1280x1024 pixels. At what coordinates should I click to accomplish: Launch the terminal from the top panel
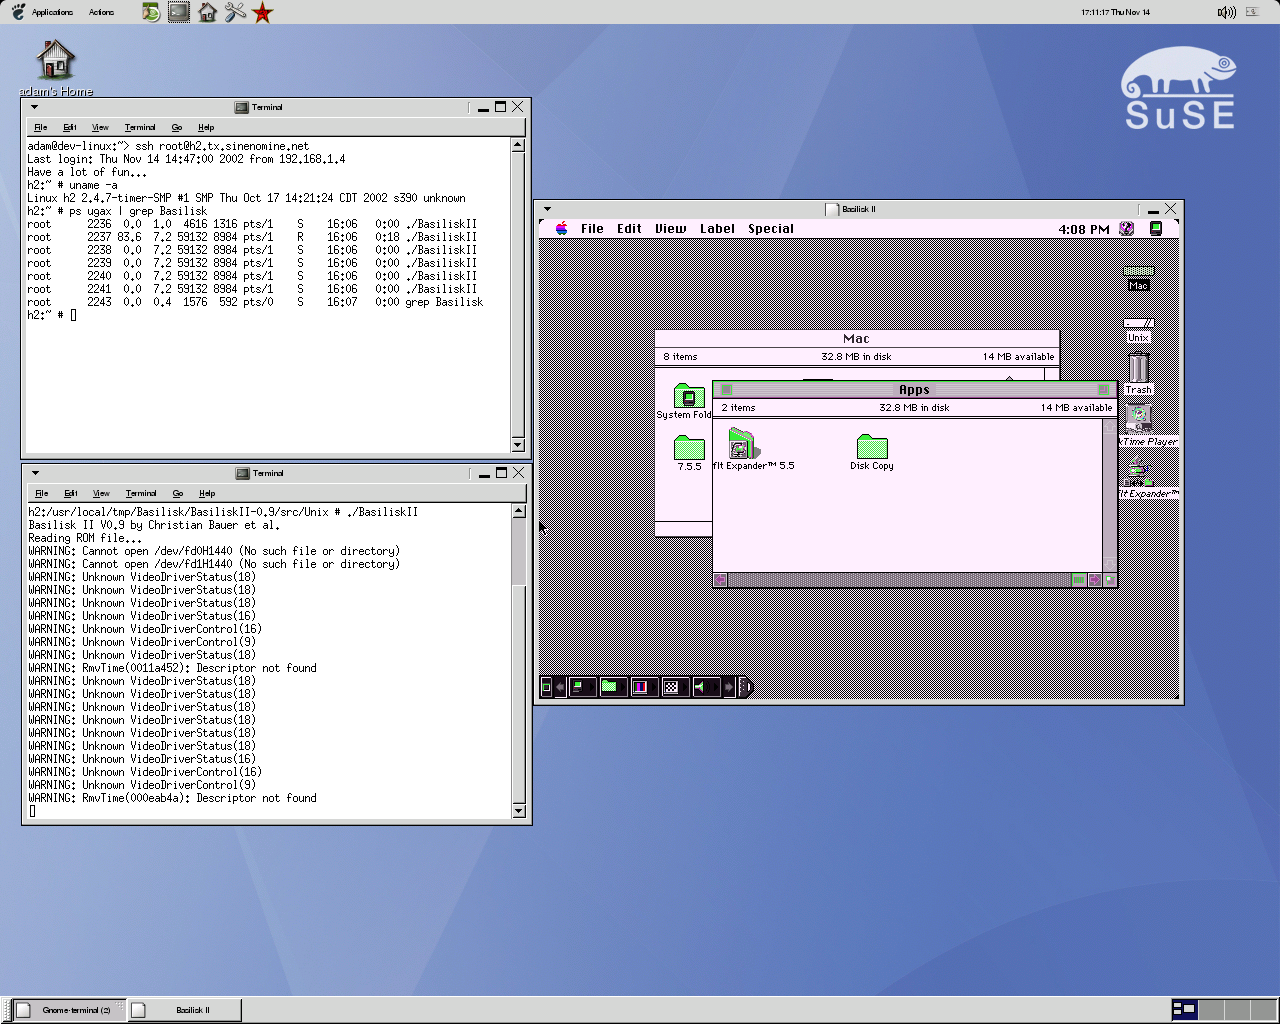click(179, 12)
